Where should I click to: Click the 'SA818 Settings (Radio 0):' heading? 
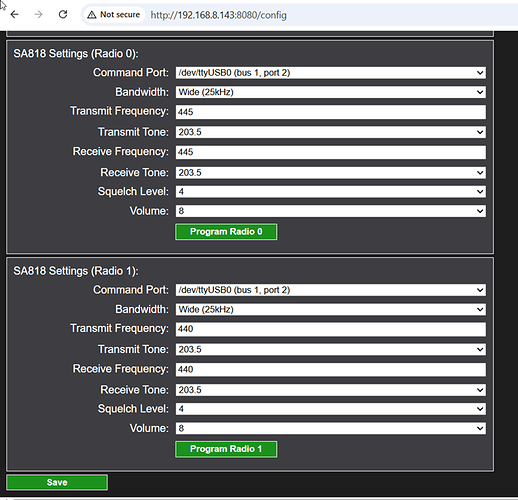tap(76, 54)
